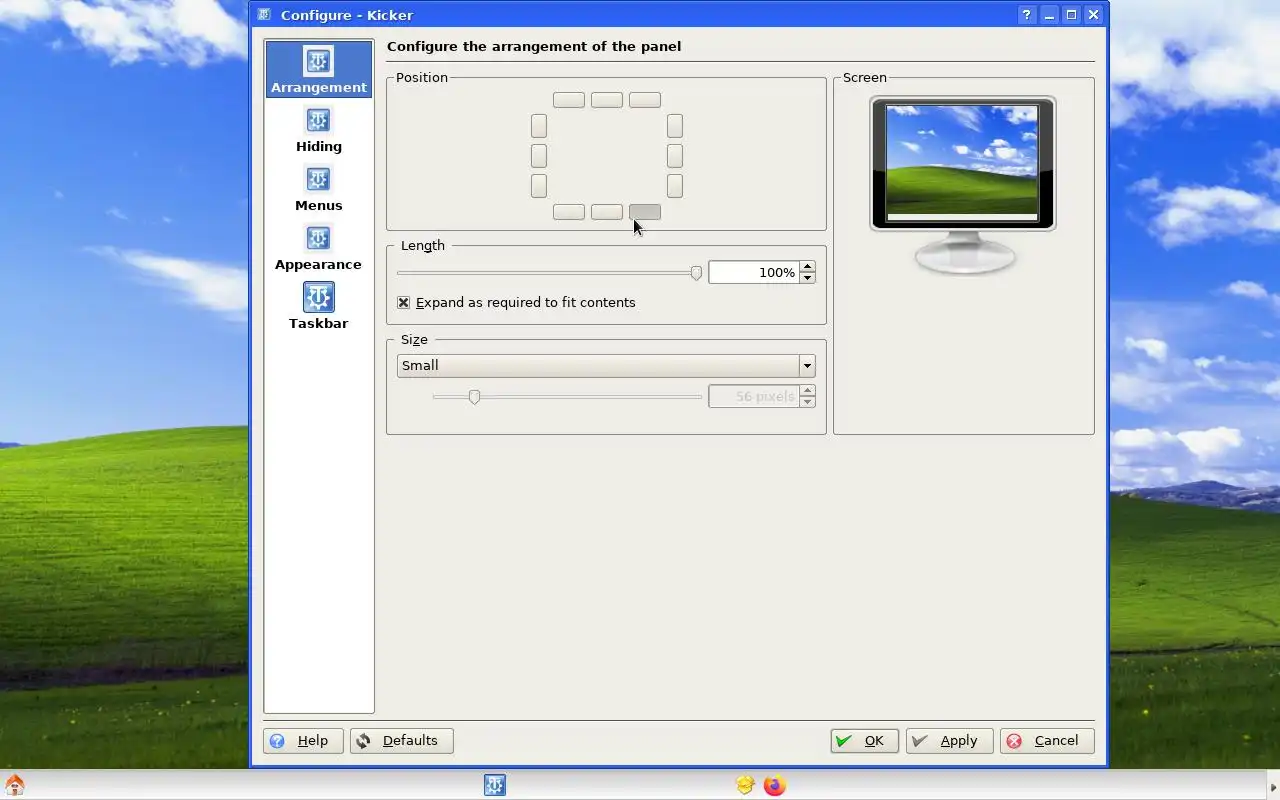Confirm changes with OK button
The height and width of the screenshot is (800, 1280).
tap(864, 741)
